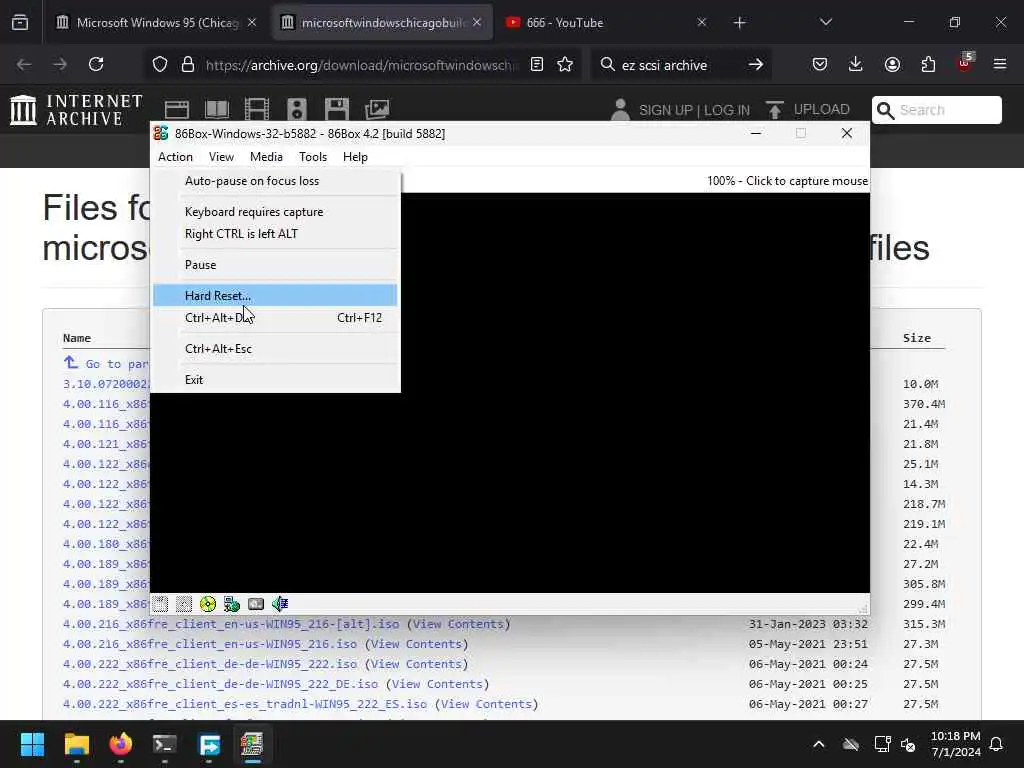Switch to Microsoft Windows 95 (Chicago) tab
Screen dimensions: 1024x768
tap(157, 23)
